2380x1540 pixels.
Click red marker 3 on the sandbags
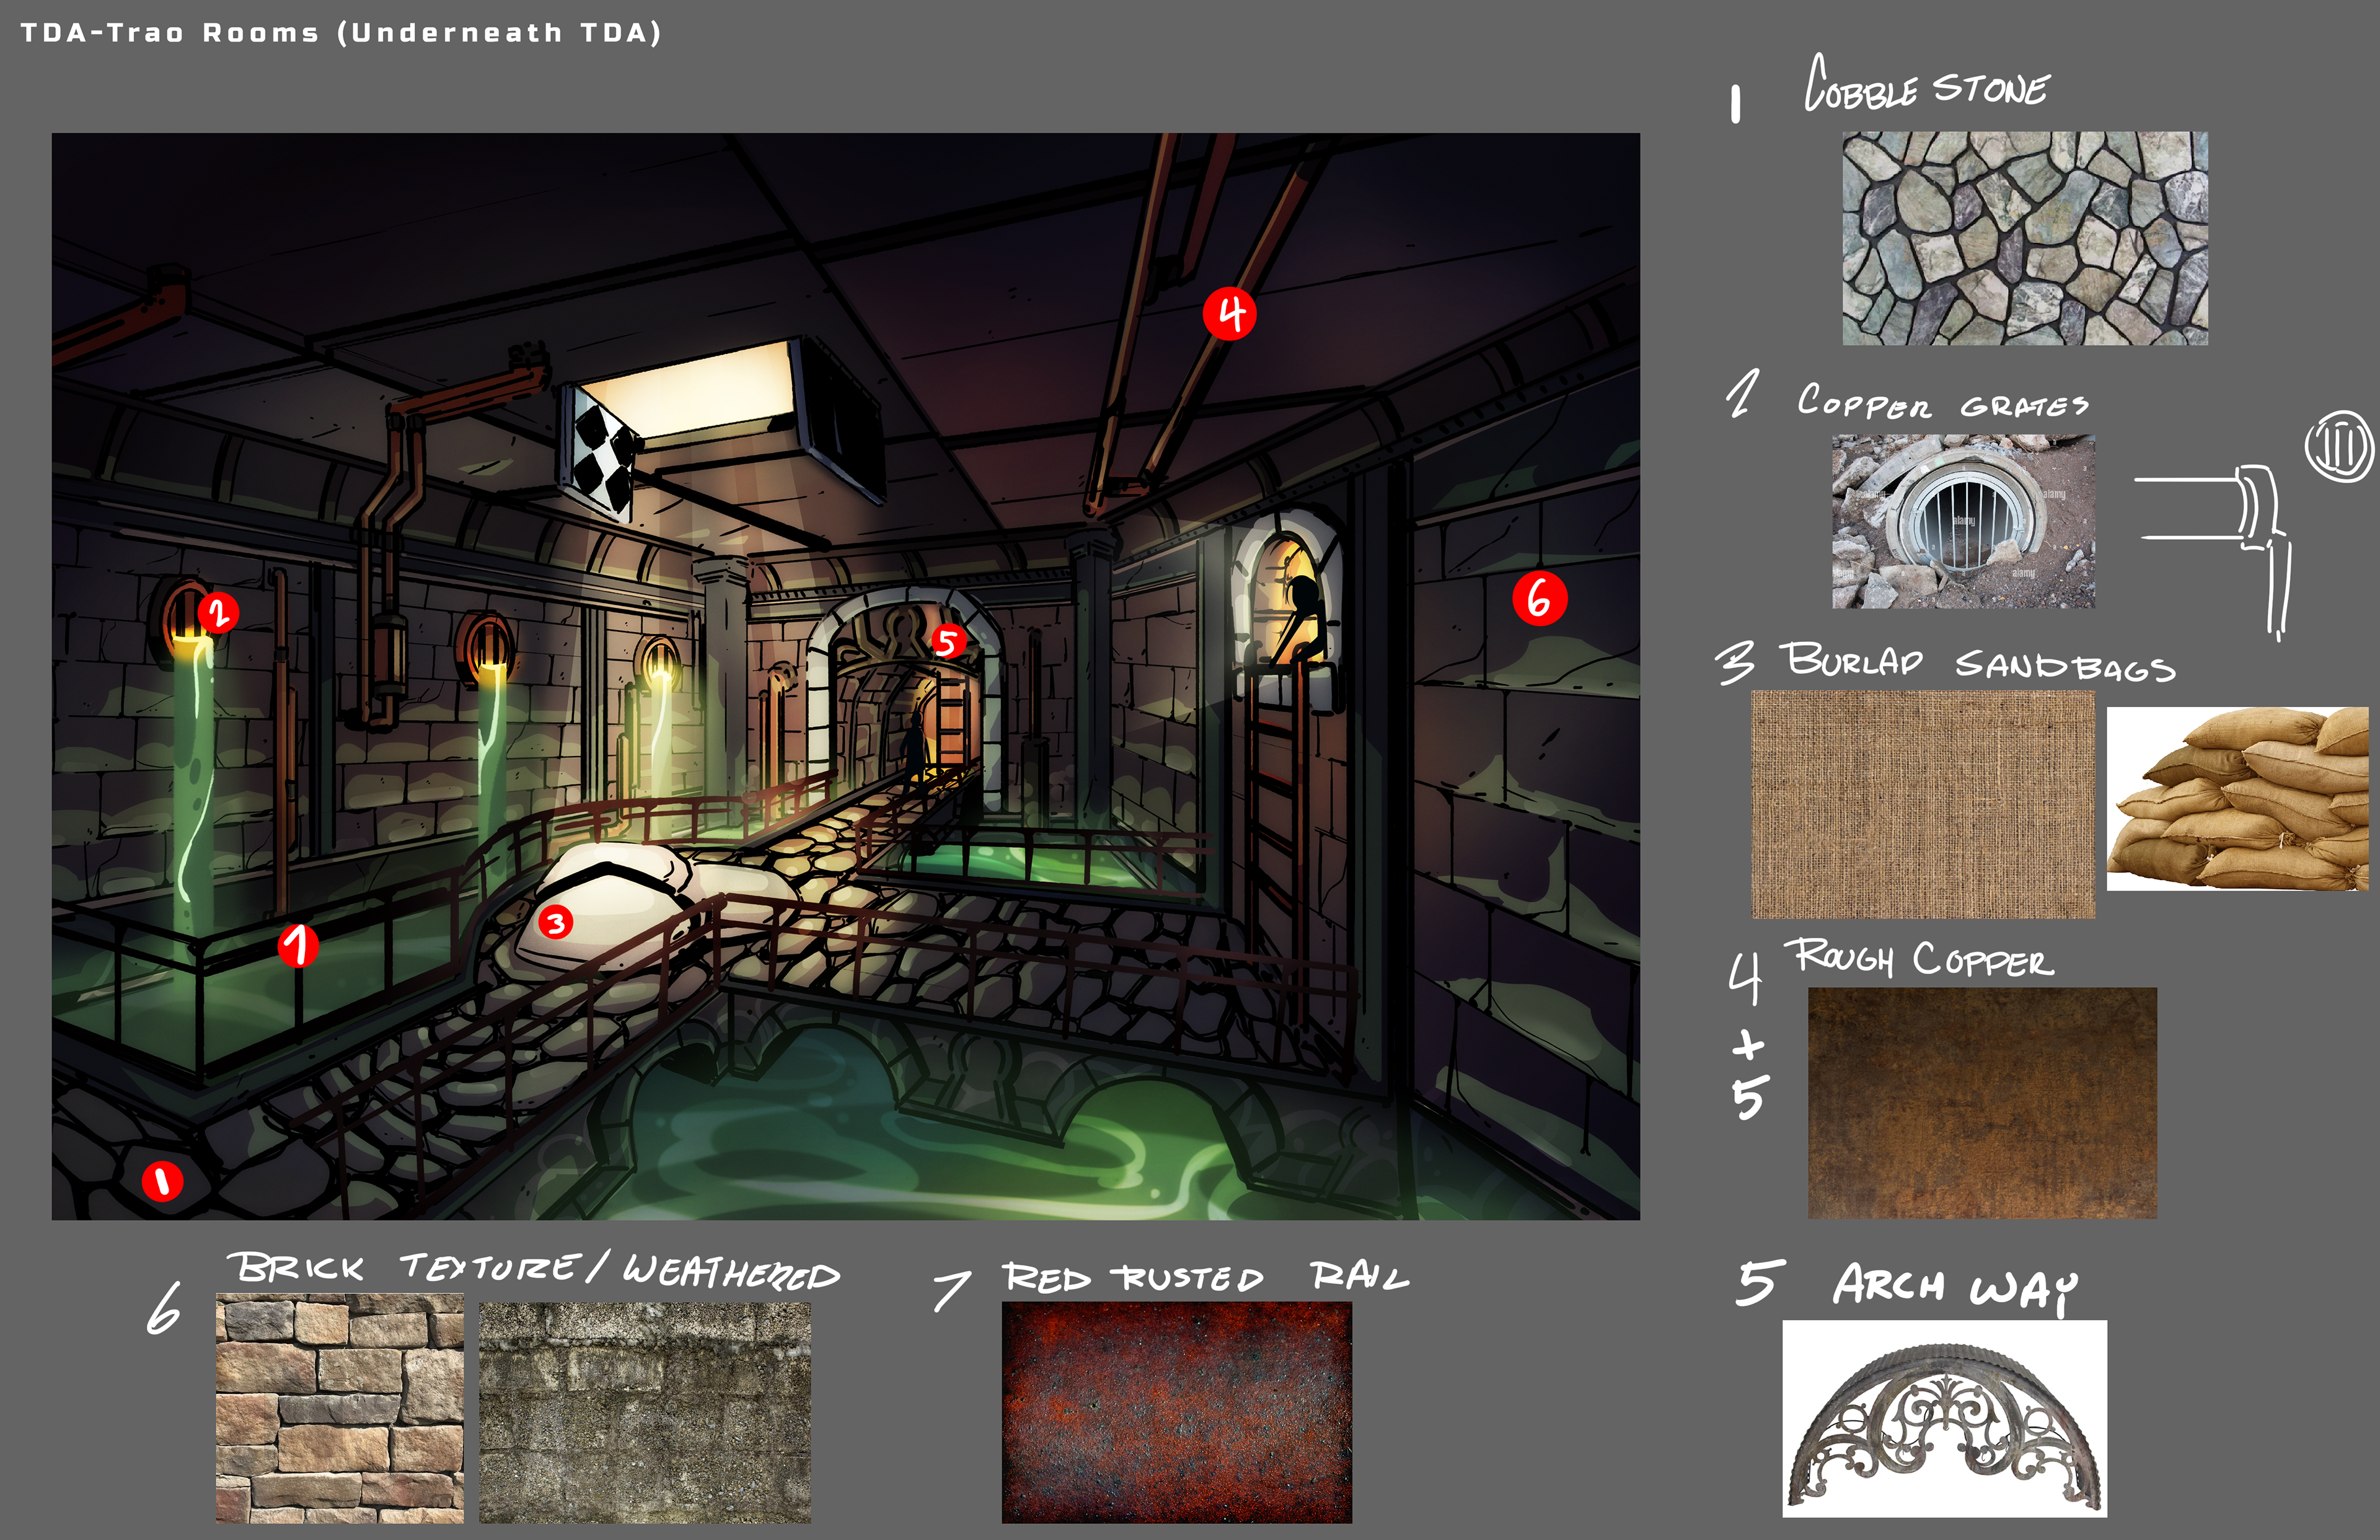[556, 922]
